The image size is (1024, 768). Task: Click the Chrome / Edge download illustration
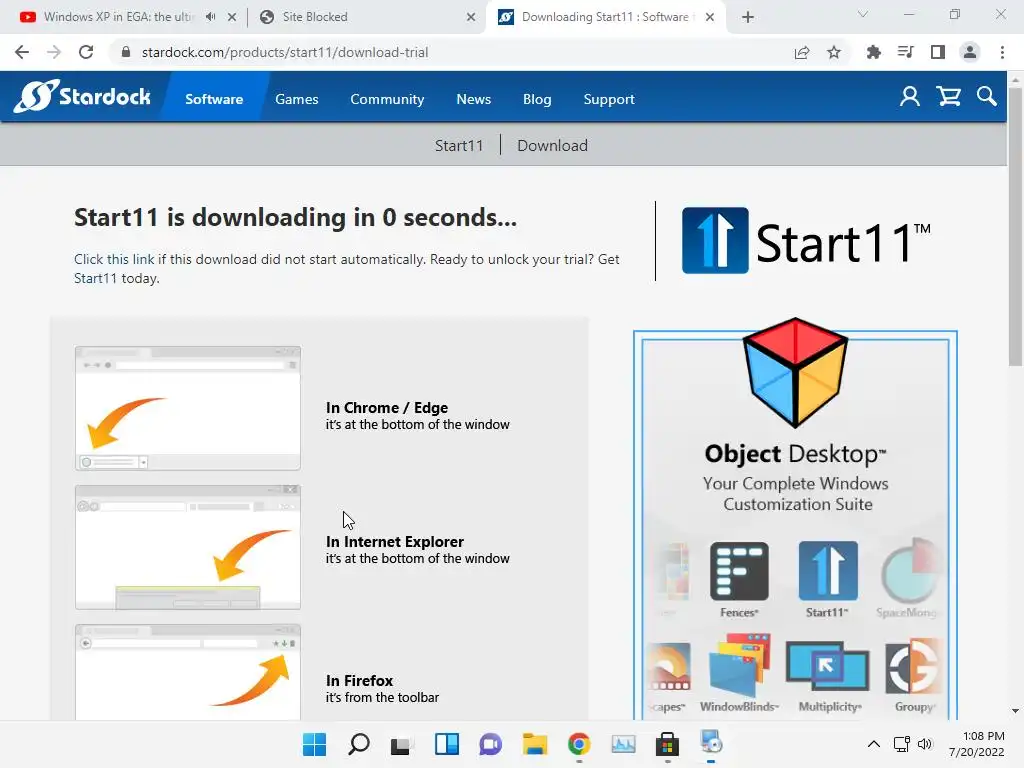click(x=187, y=408)
